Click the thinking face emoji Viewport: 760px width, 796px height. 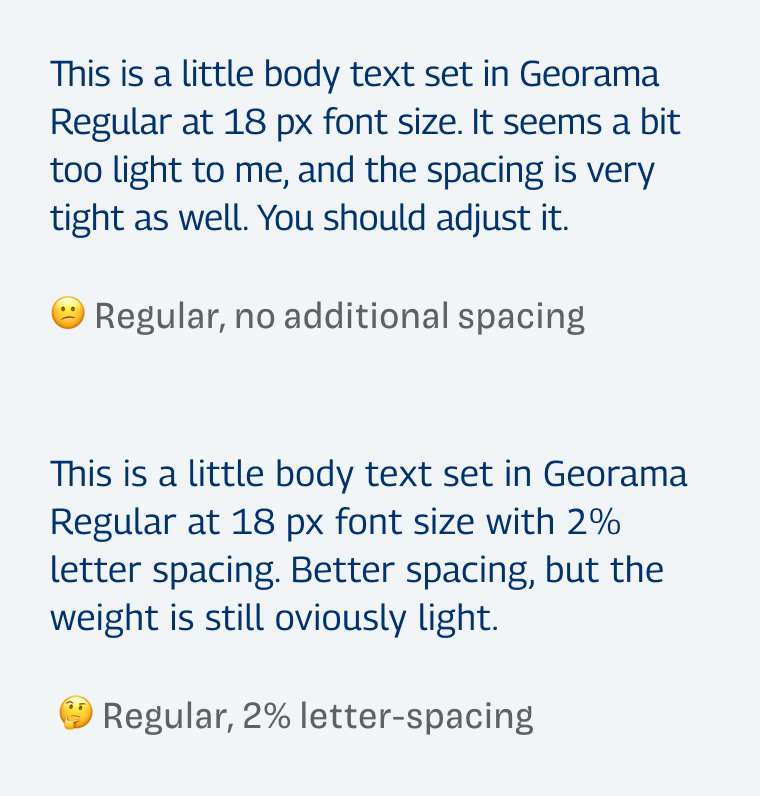click(x=76, y=713)
